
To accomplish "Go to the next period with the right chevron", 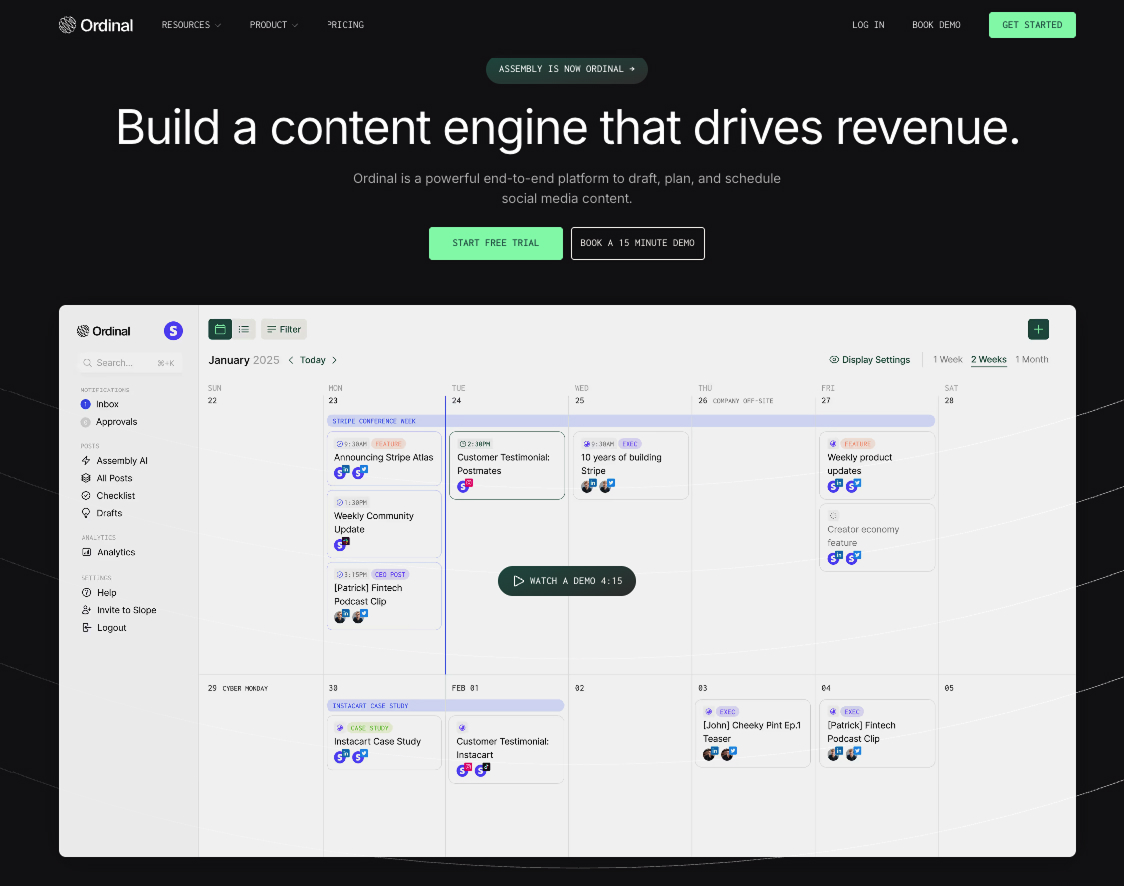I will pyautogui.click(x=334, y=361).
